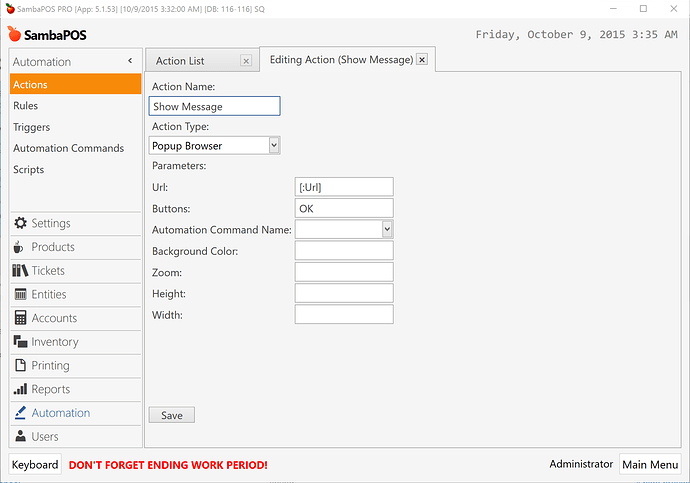This screenshot has height=483, width=690.
Task: Switch to the Action List tab
Action: (180, 61)
